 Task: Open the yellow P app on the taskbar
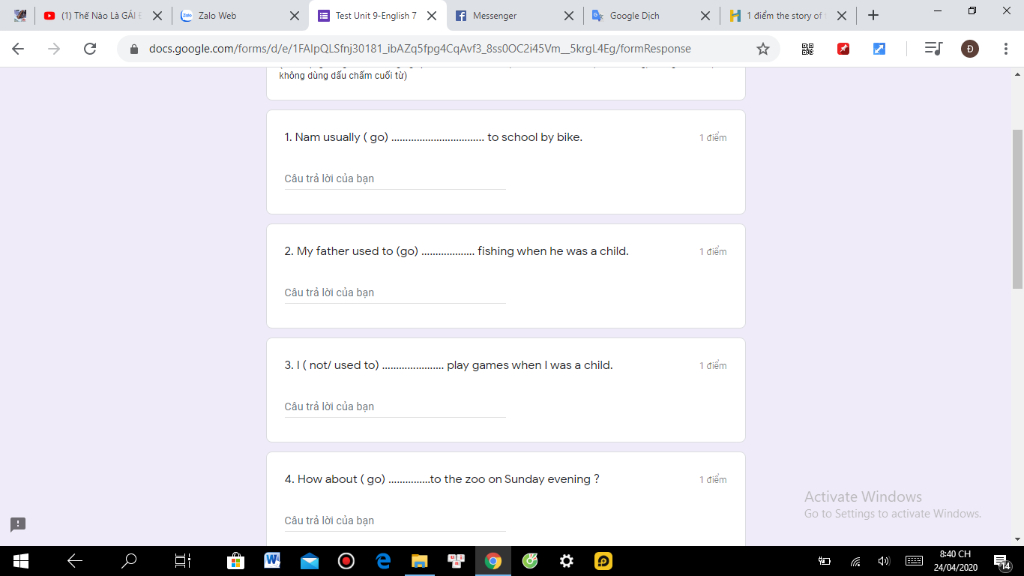pyautogui.click(x=603, y=561)
